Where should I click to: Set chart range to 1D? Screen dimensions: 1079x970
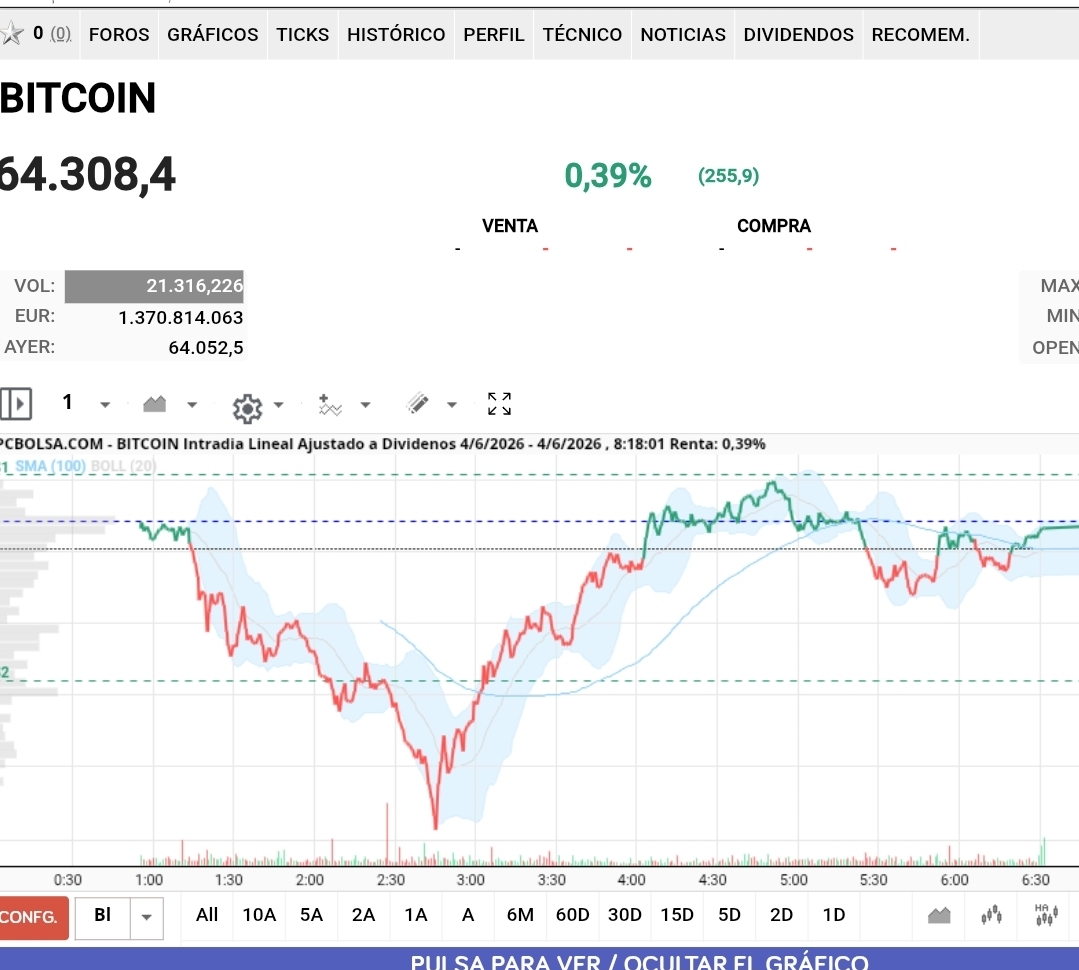(x=834, y=915)
